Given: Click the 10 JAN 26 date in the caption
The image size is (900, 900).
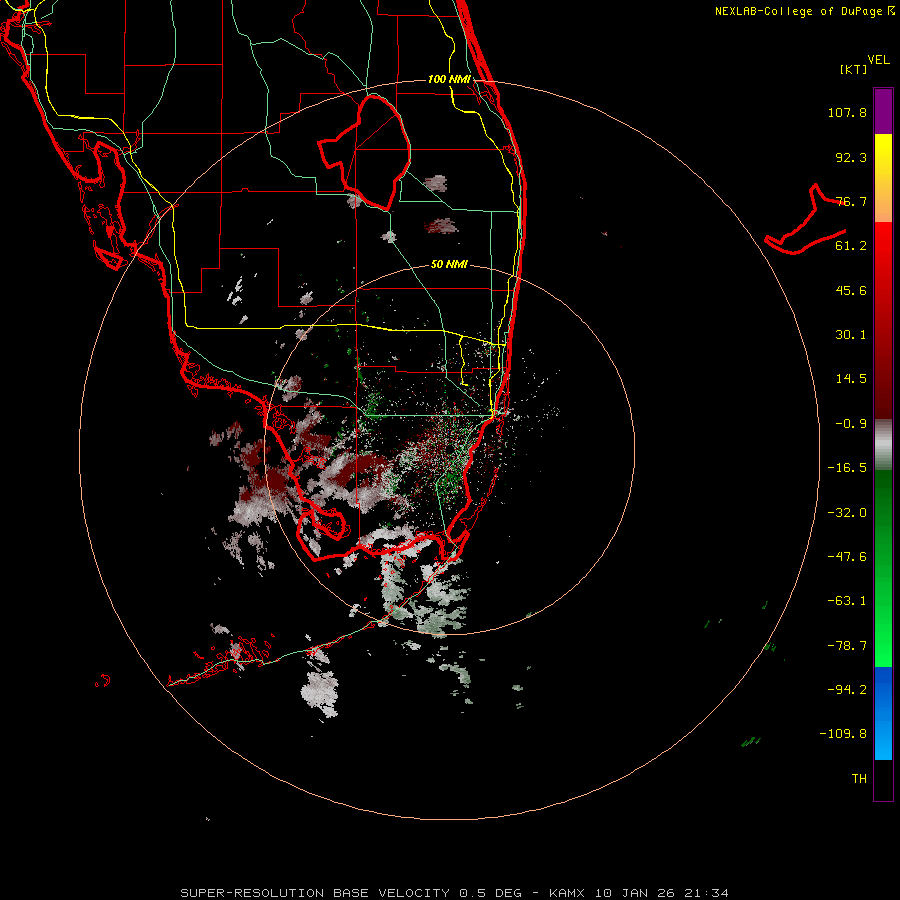Looking at the screenshot, I should point(637,893).
